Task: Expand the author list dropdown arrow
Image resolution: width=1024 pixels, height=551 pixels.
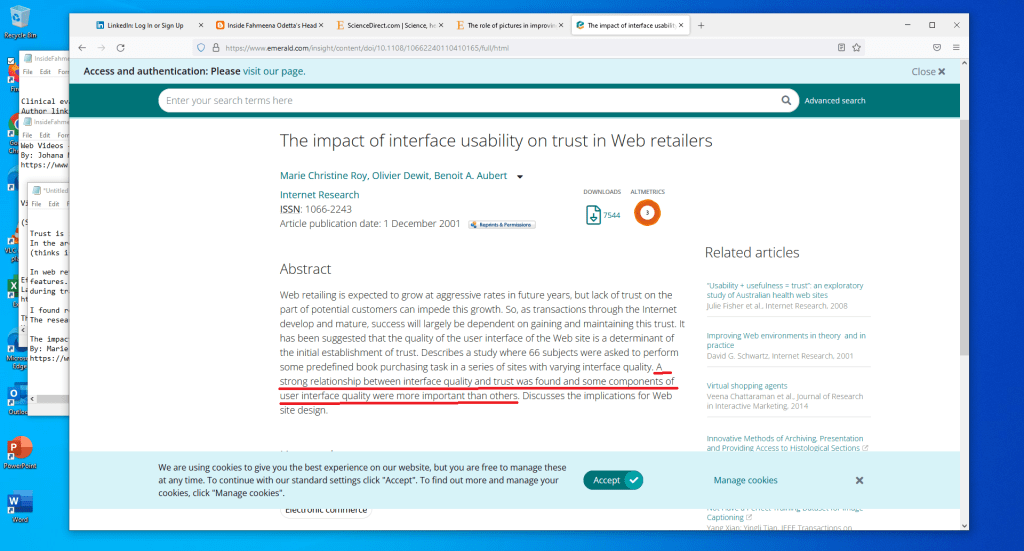Action: (x=520, y=177)
